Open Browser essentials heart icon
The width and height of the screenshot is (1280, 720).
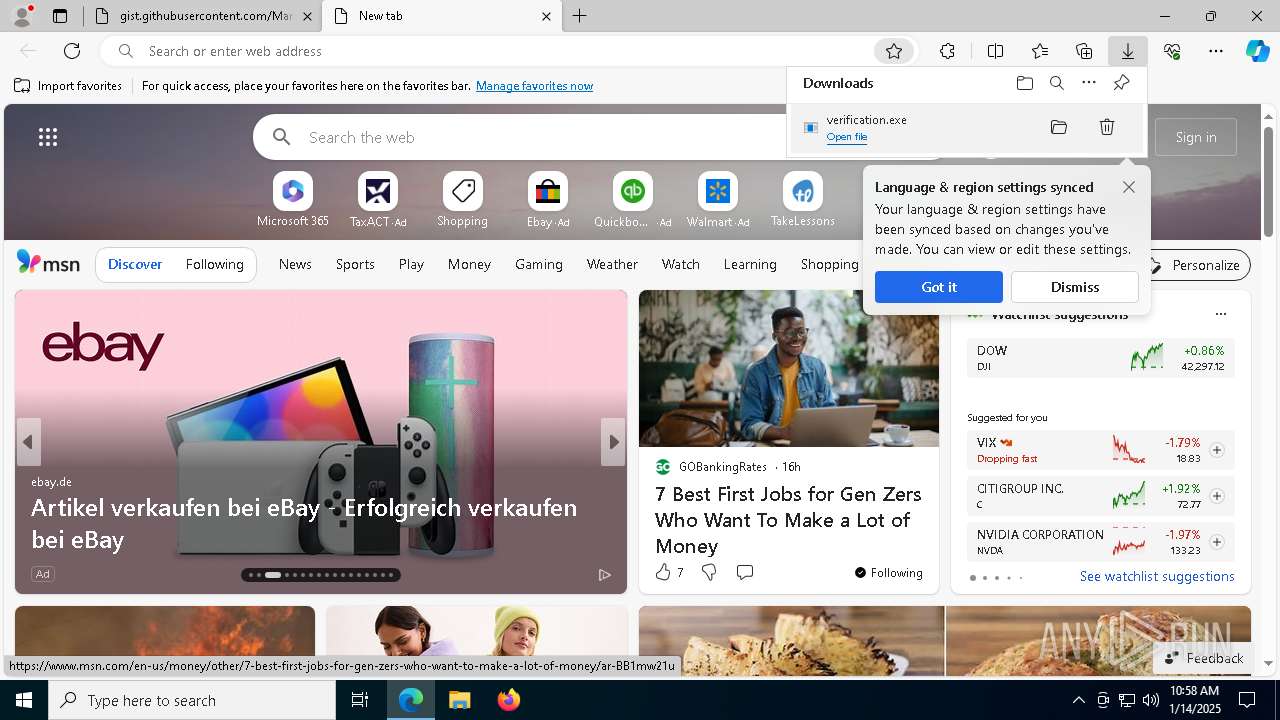click(x=1172, y=51)
